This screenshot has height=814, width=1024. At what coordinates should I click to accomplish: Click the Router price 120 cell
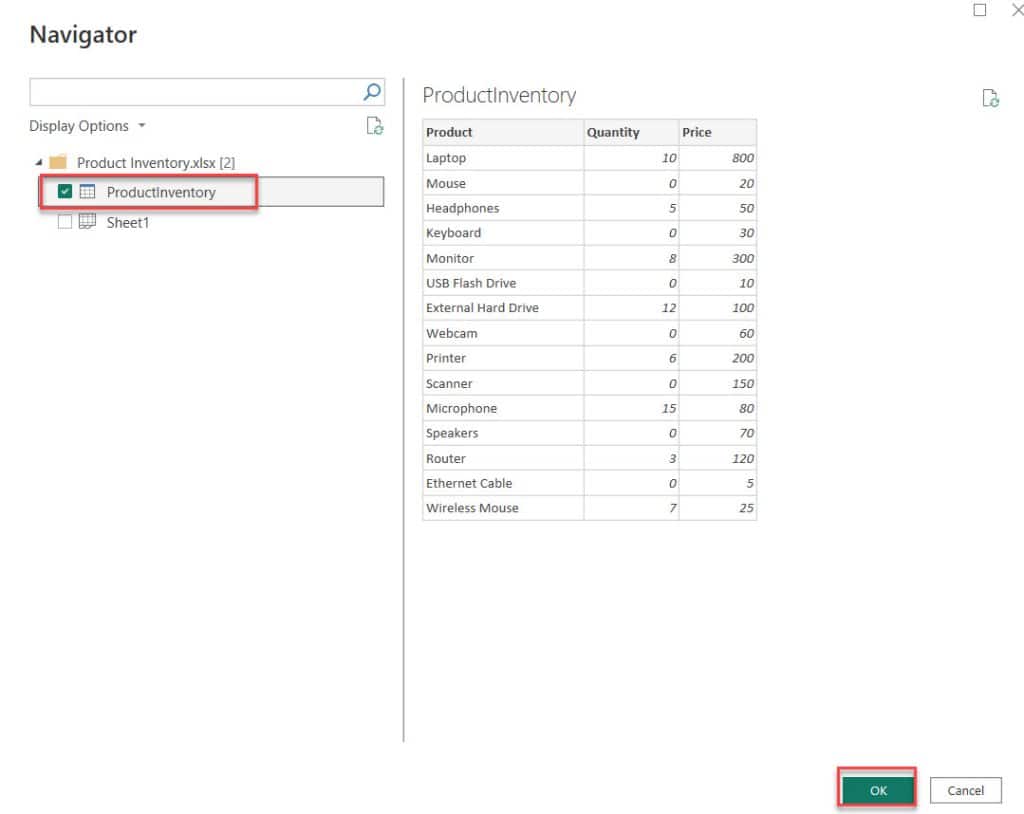pyautogui.click(x=718, y=459)
